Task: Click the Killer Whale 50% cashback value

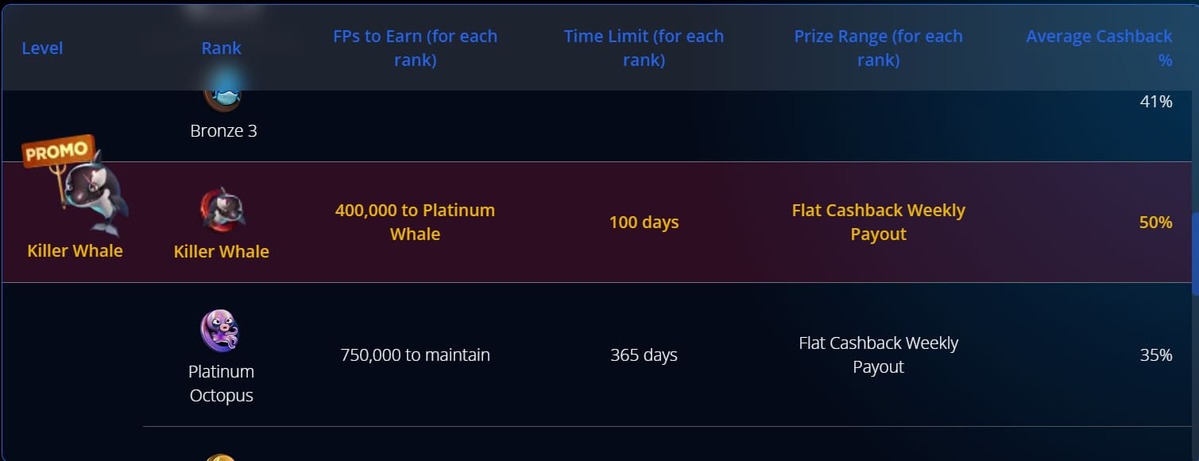Action: point(1155,222)
